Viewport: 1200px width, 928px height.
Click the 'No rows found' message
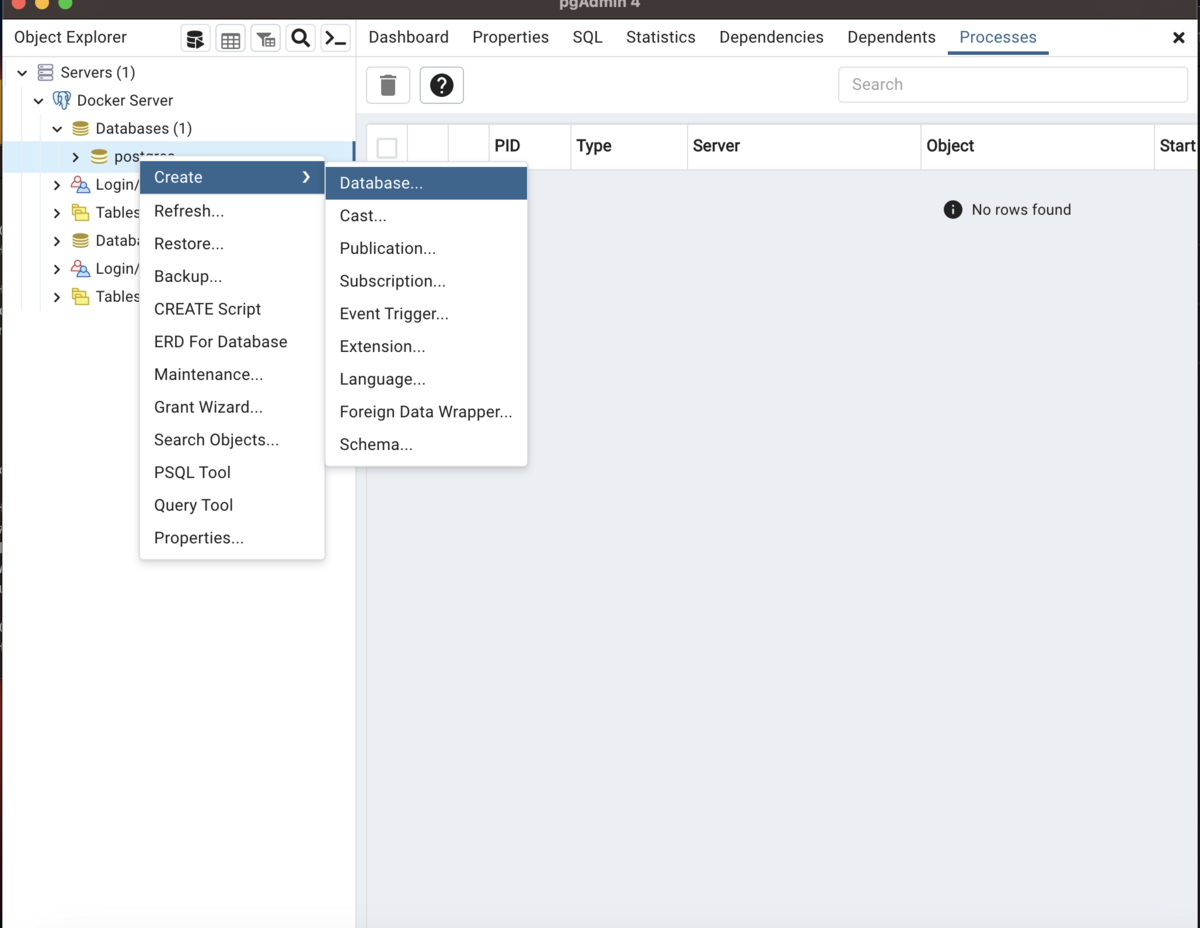(x=1021, y=209)
